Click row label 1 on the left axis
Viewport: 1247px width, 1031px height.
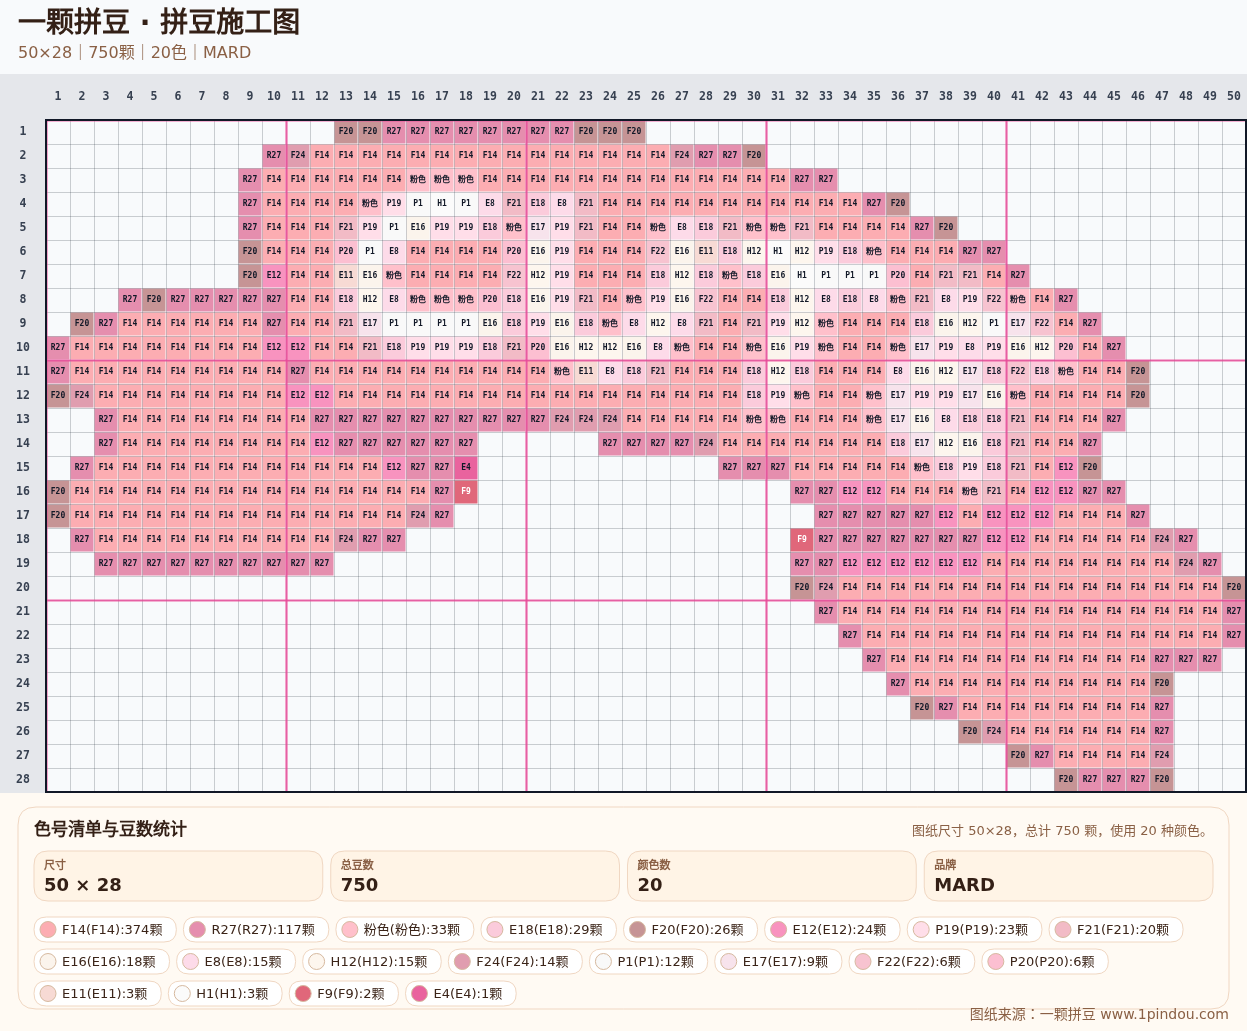click(23, 131)
